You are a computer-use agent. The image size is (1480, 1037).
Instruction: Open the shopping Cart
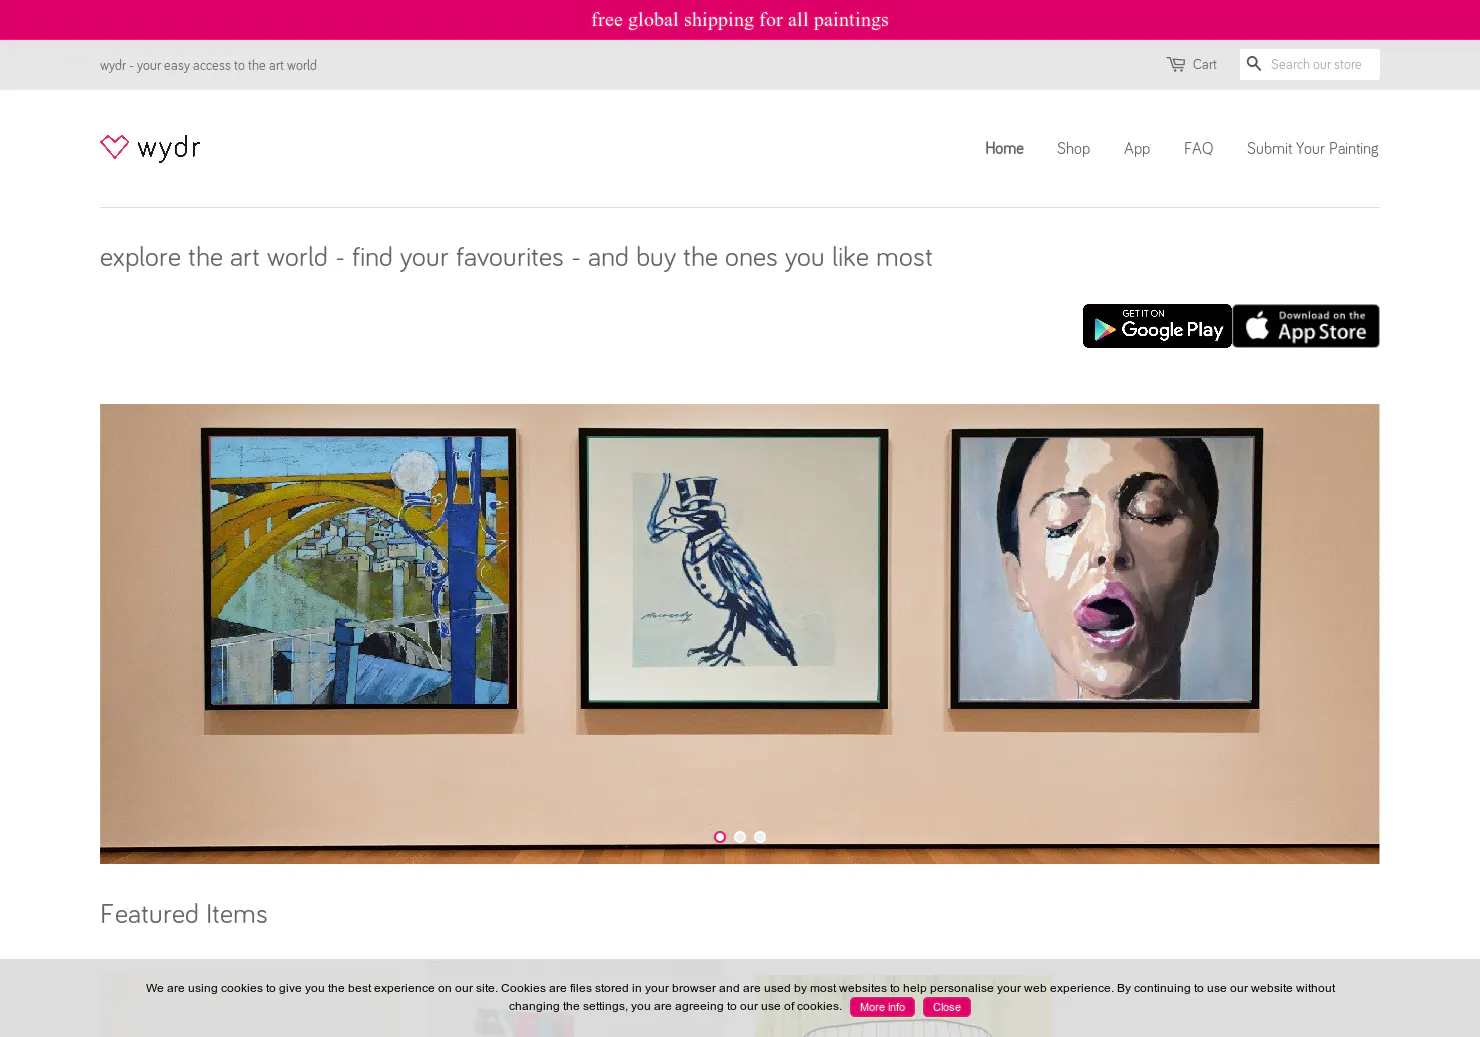click(x=1191, y=65)
